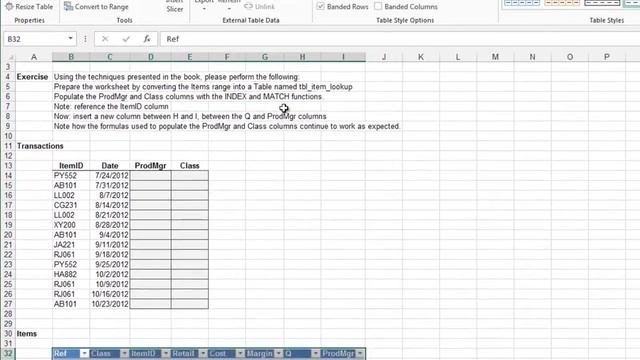Toggle the Banded Rows checkbox
Image resolution: width=640 pixels, height=360 pixels.
click(x=320, y=6)
